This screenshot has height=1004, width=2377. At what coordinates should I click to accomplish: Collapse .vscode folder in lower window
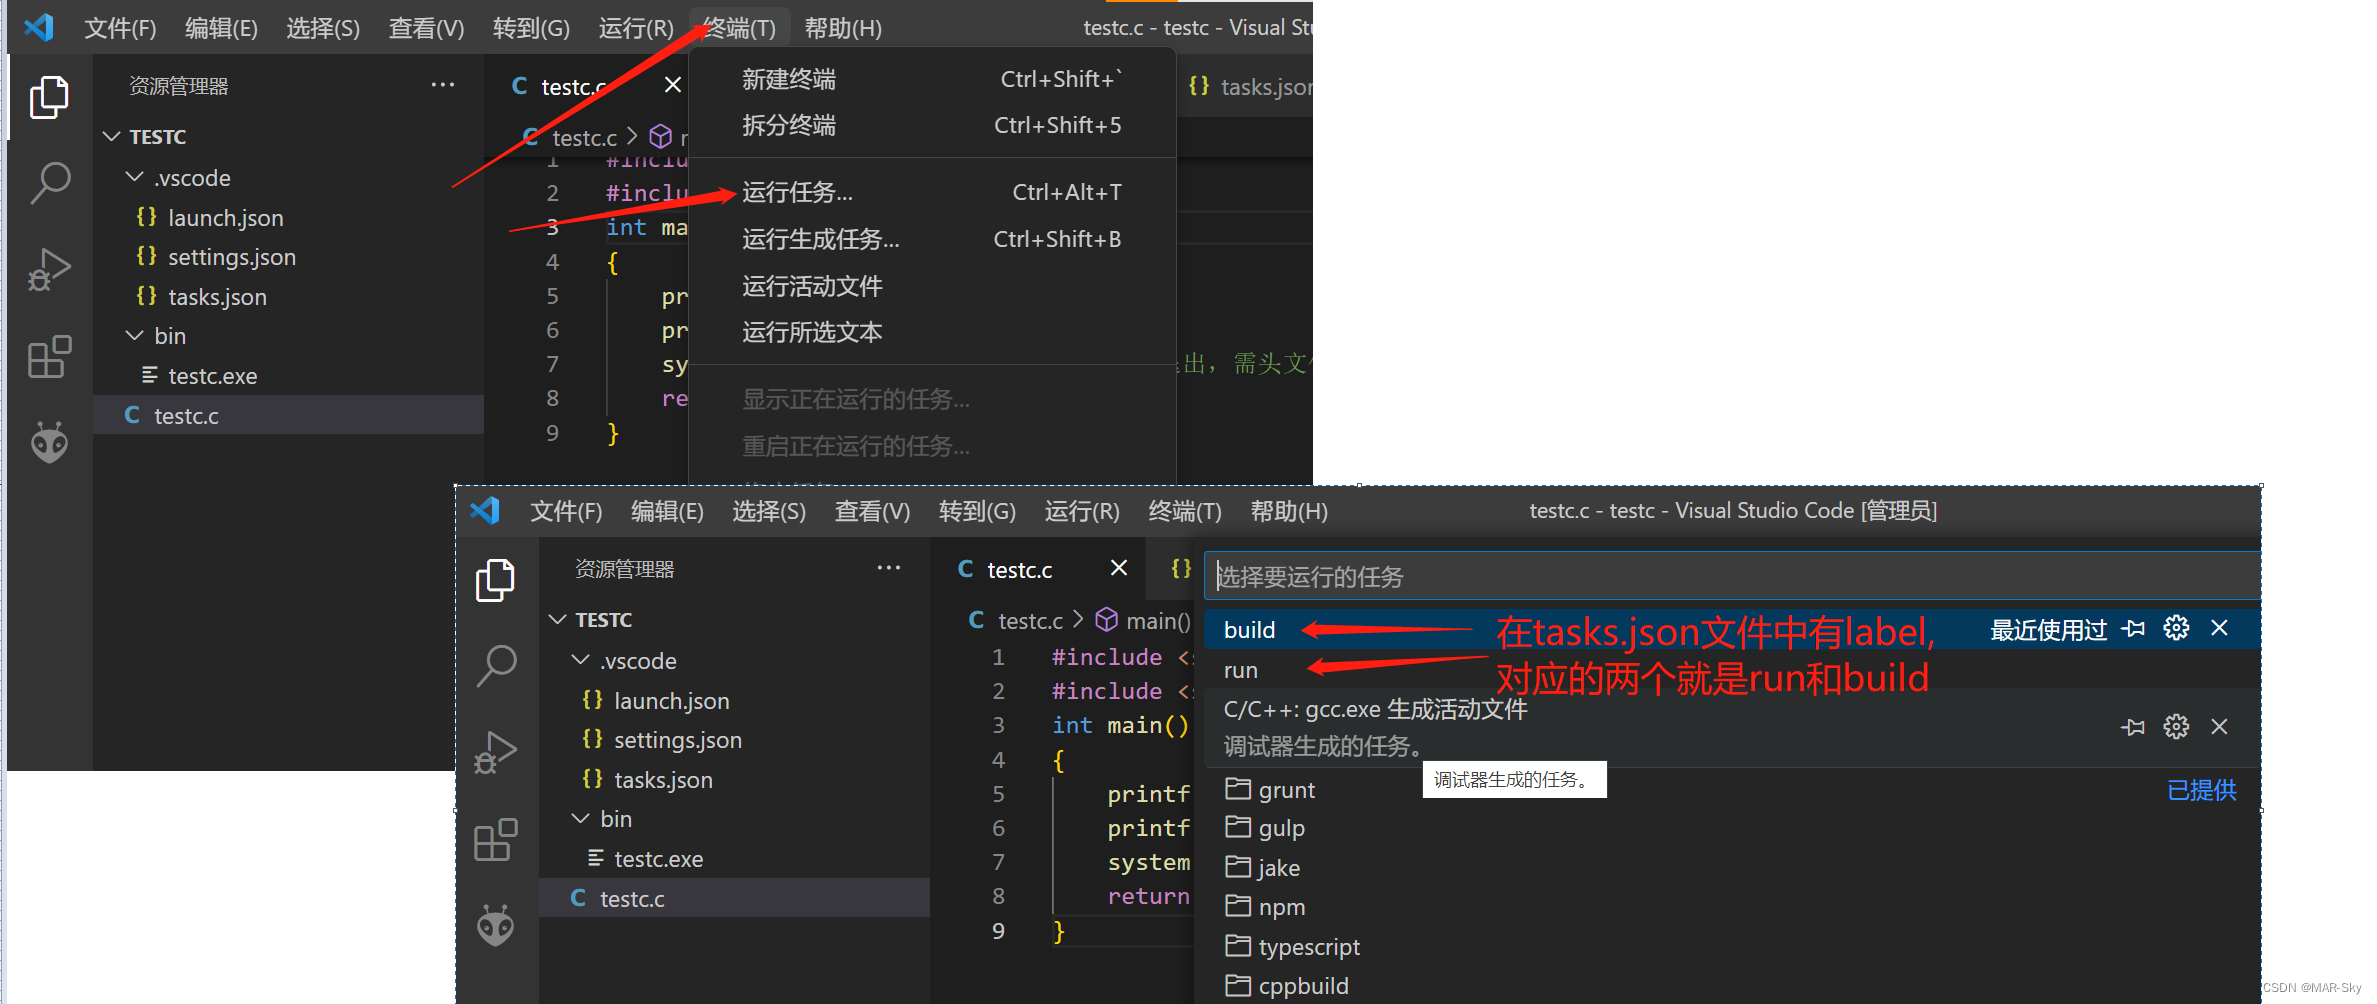point(580,660)
